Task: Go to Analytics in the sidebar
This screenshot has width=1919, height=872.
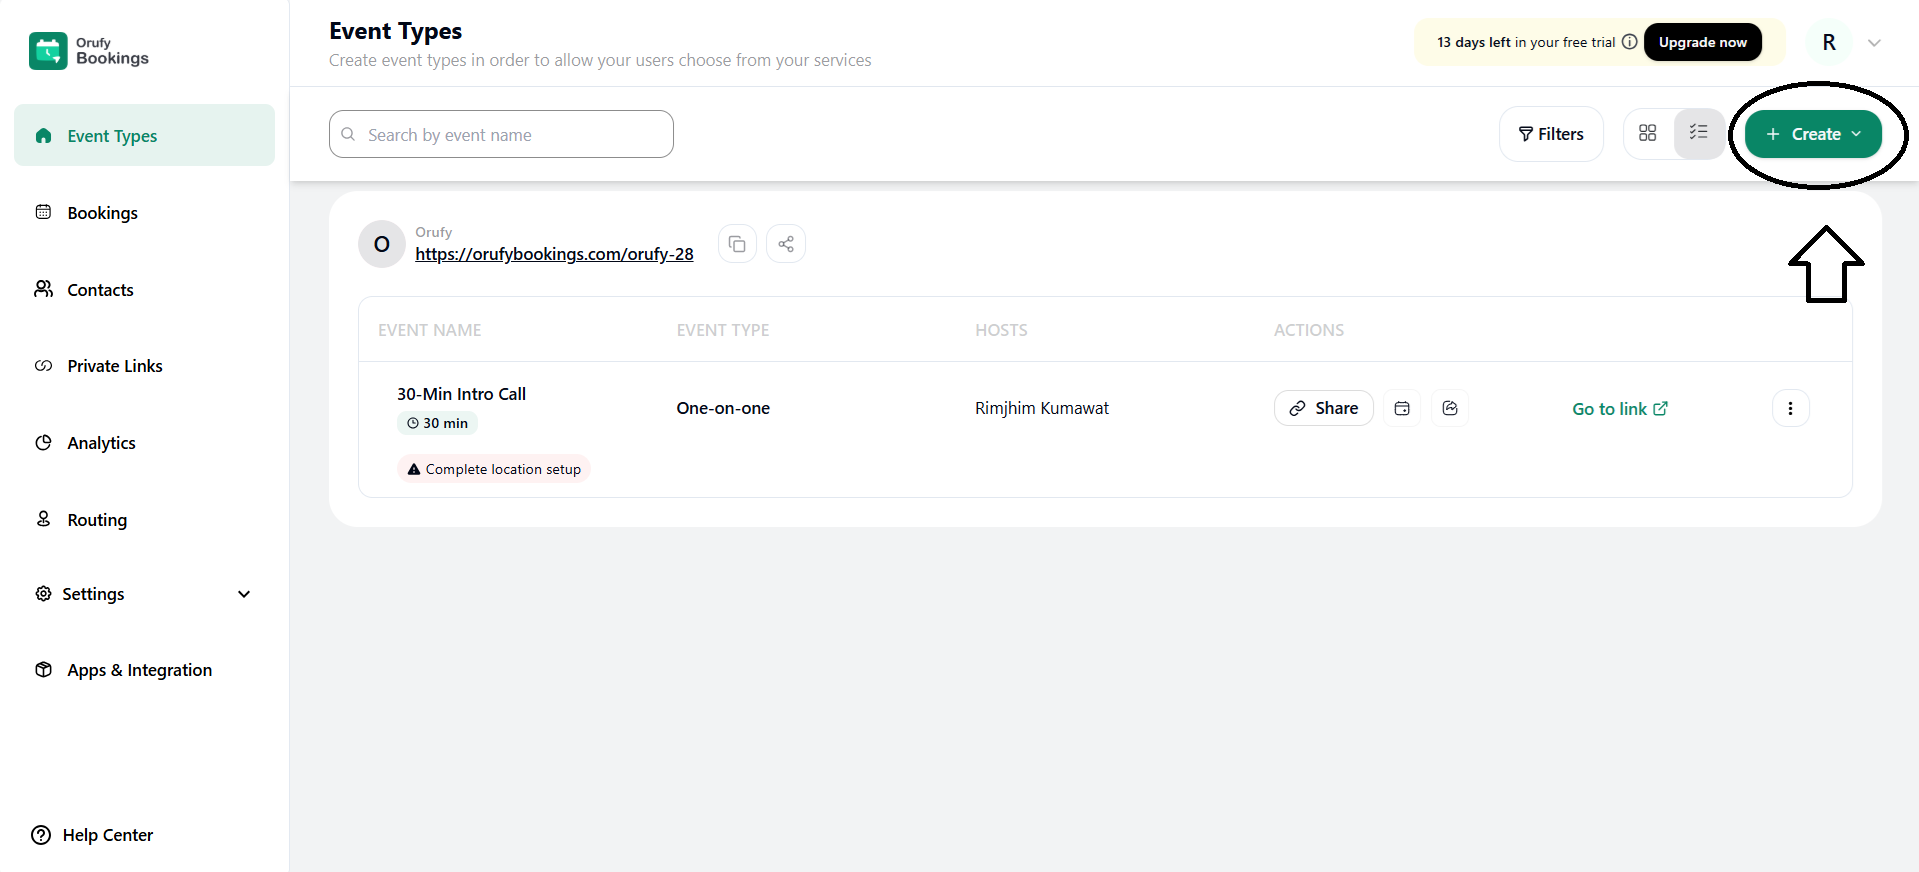Action: click(x=101, y=443)
